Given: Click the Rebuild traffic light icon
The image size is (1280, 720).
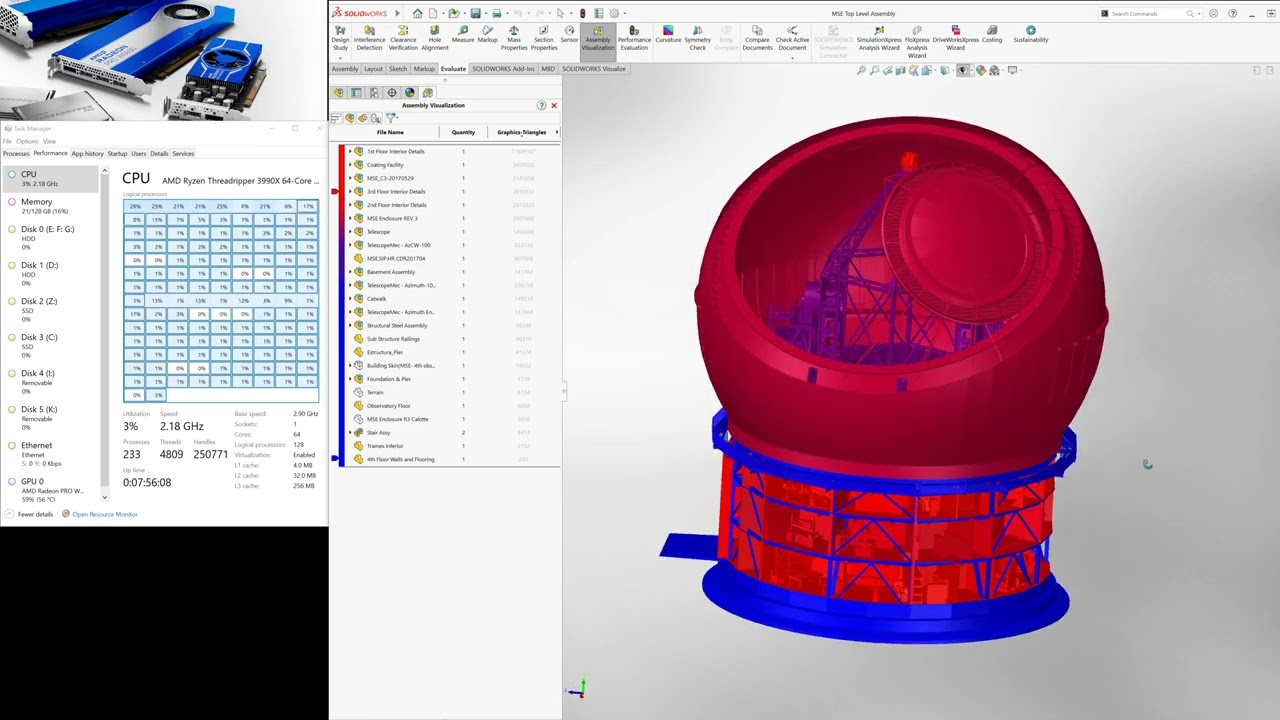Looking at the screenshot, I should 582,13.
